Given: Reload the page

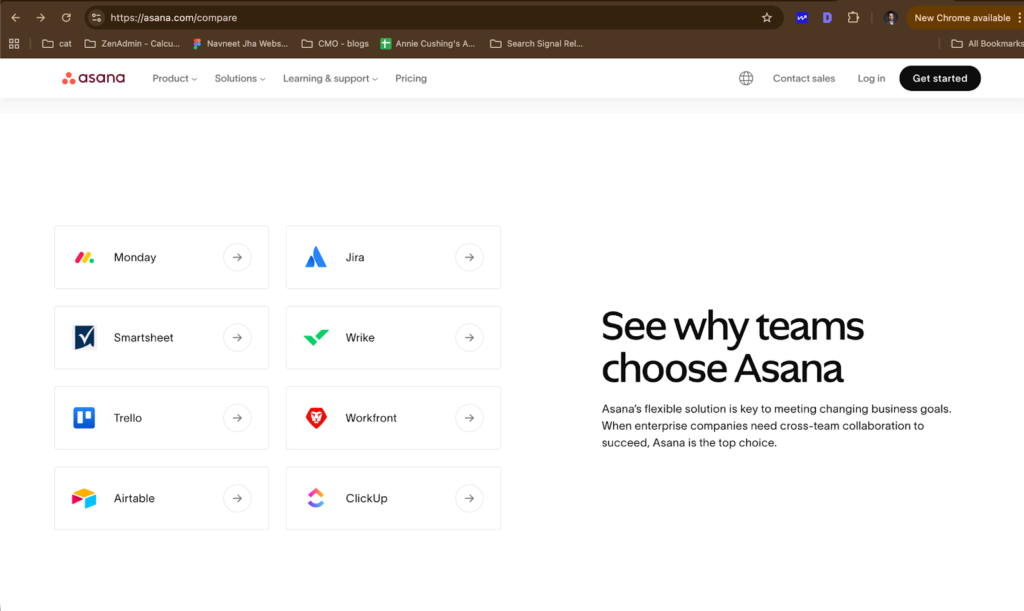Looking at the screenshot, I should [66, 17].
